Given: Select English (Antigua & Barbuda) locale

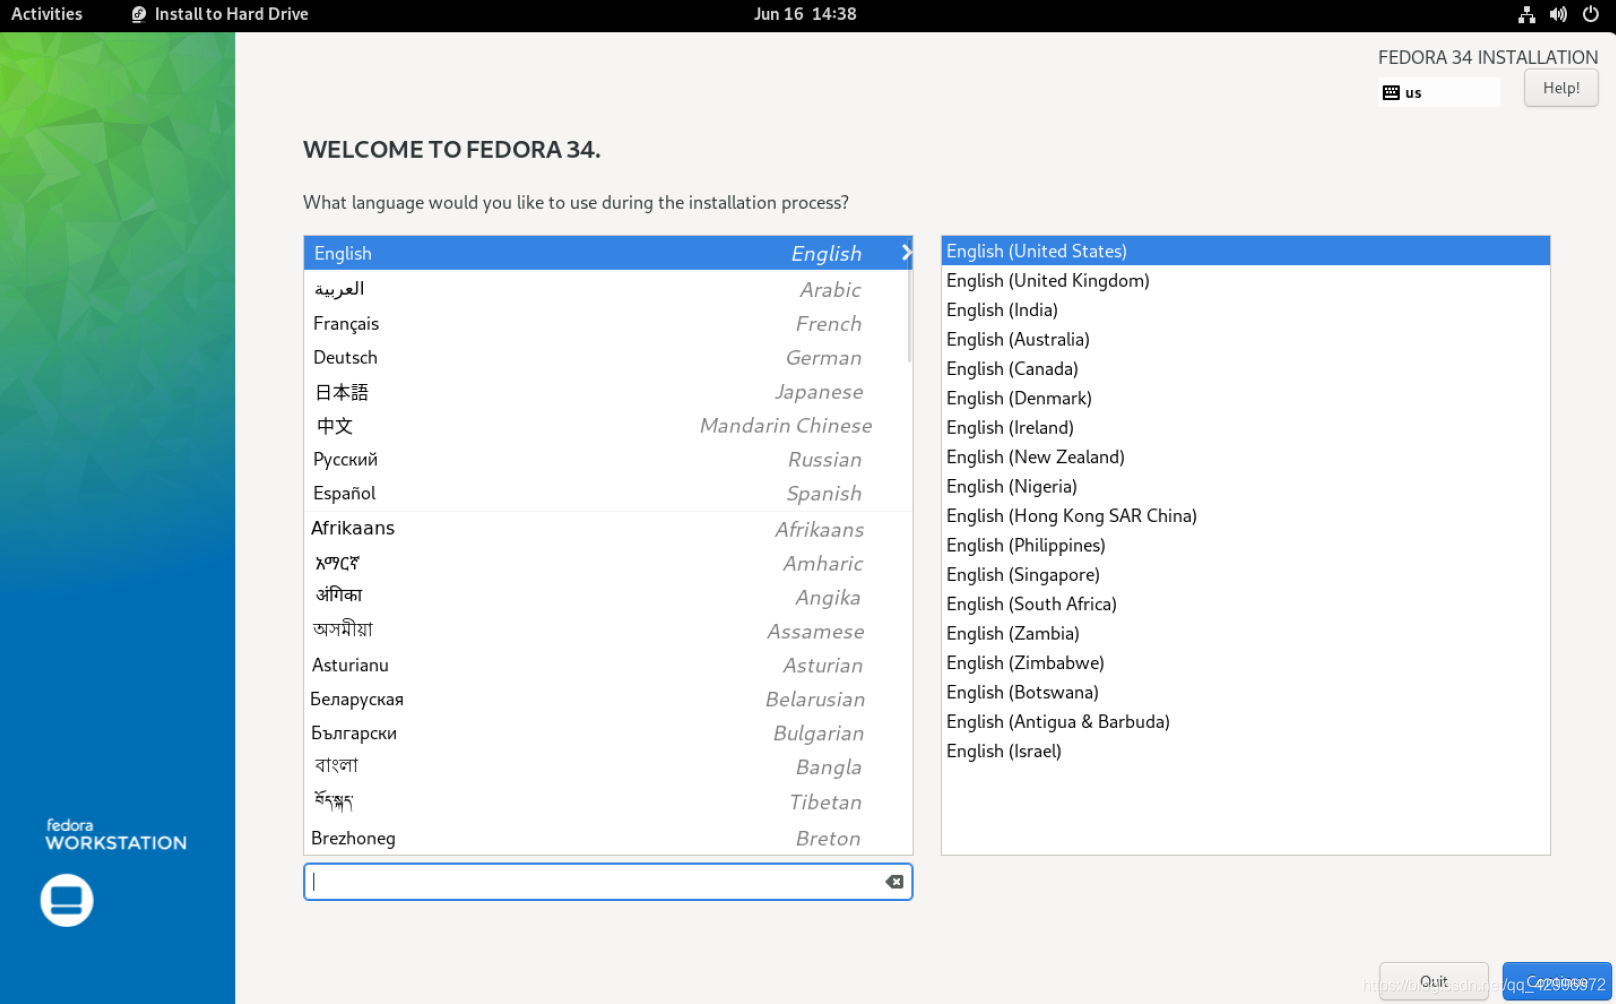Looking at the screenshot, I should coord(1245,721).
